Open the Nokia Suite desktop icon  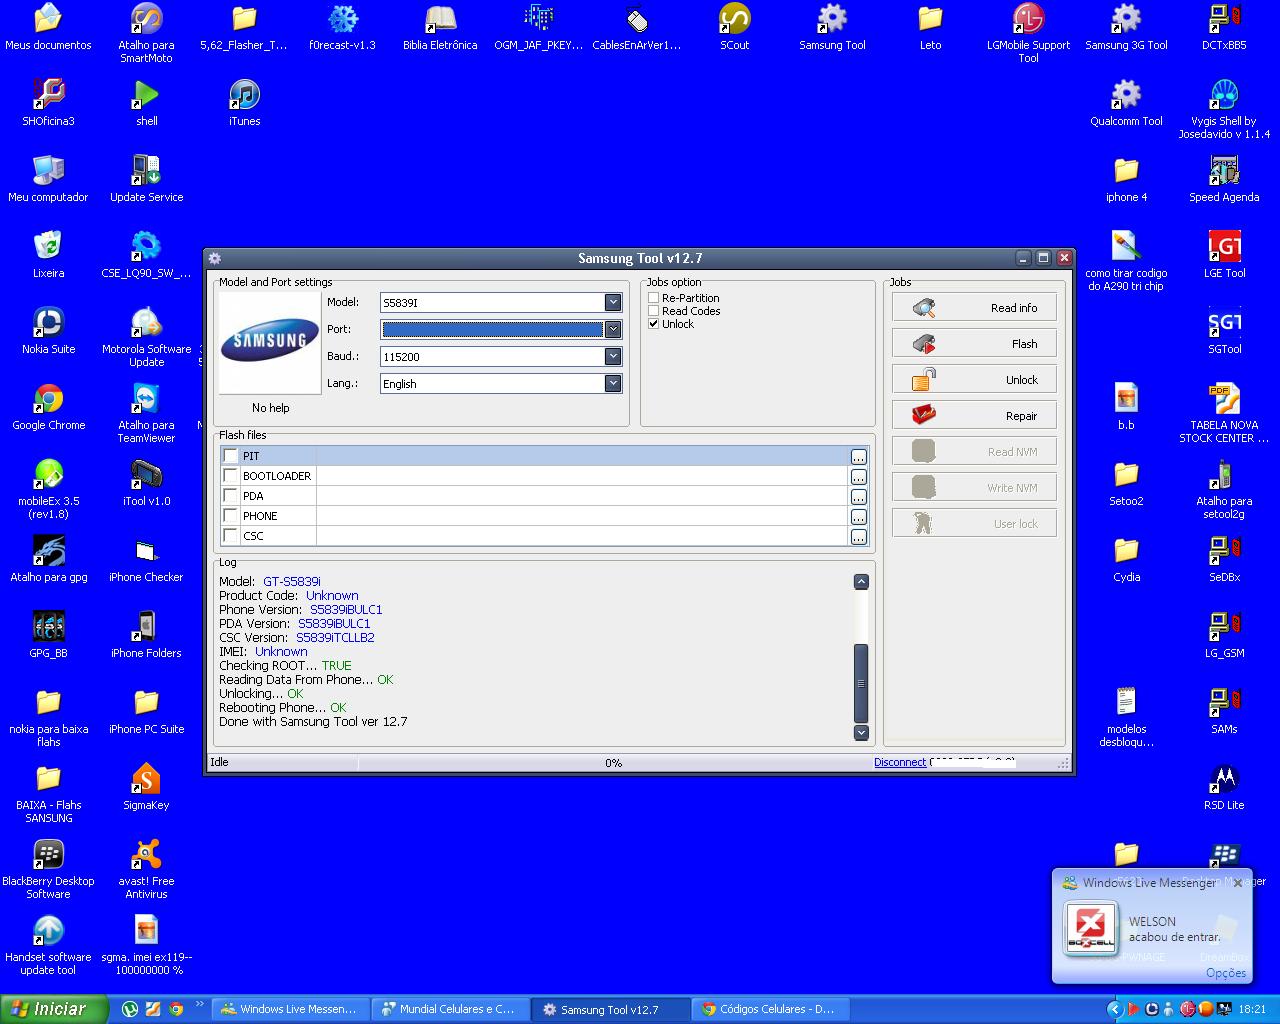coord(48,331)
